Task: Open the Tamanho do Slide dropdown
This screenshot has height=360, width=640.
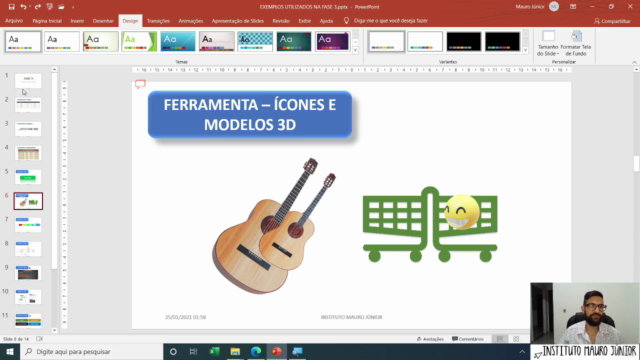Action: click(548, 43)
